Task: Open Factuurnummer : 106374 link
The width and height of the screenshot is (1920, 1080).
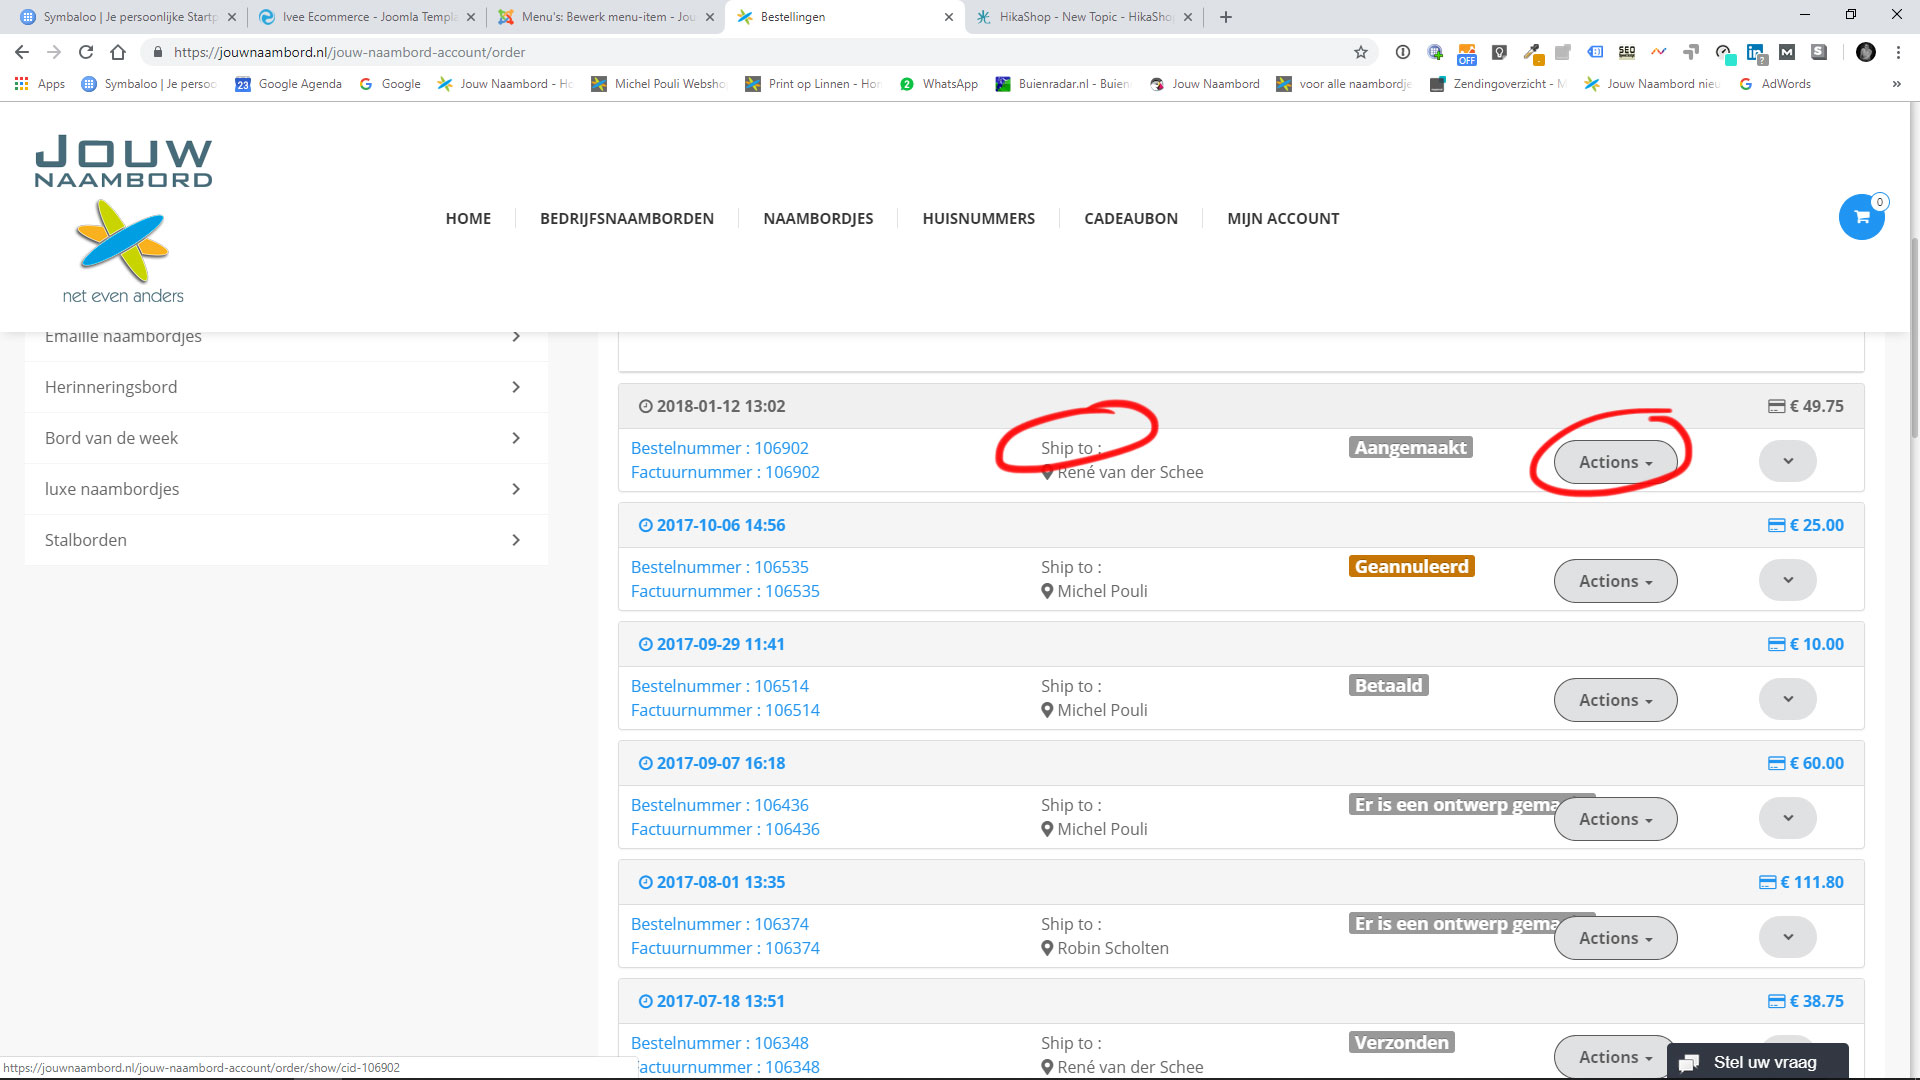Action: (725, 948)
